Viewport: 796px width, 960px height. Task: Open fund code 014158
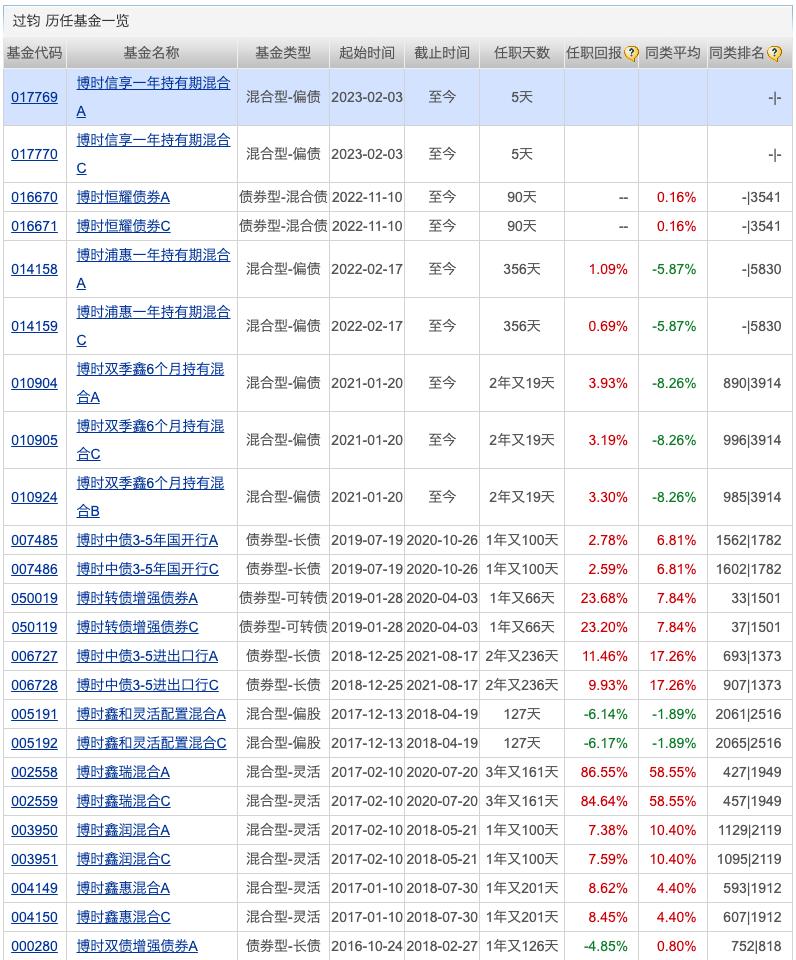click(x=34, y=269)
